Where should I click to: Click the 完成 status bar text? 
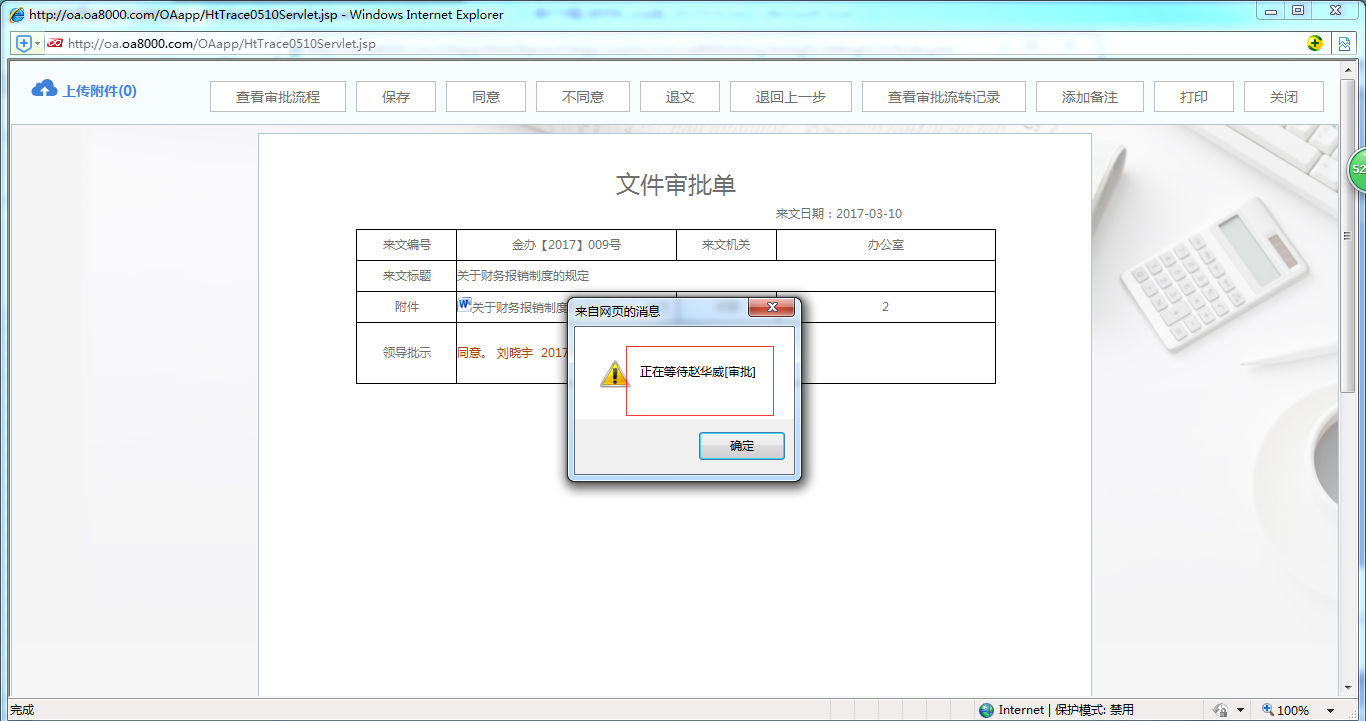(22, 710)
